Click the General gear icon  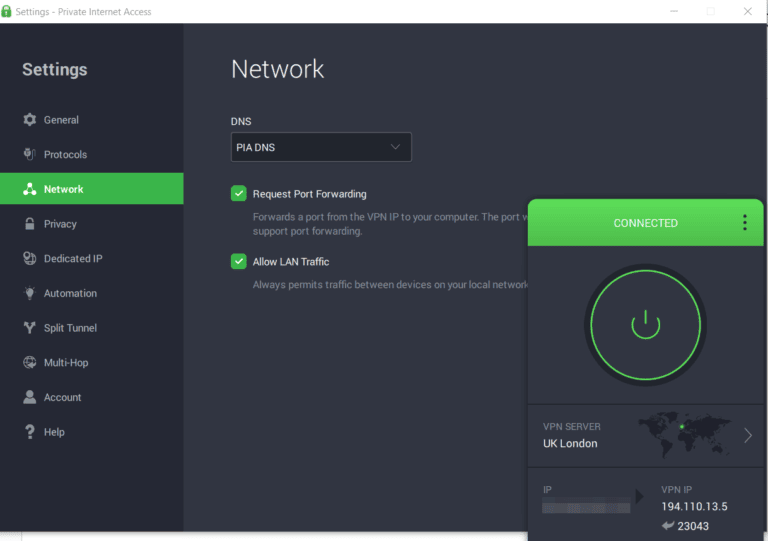tap(29, 120)
